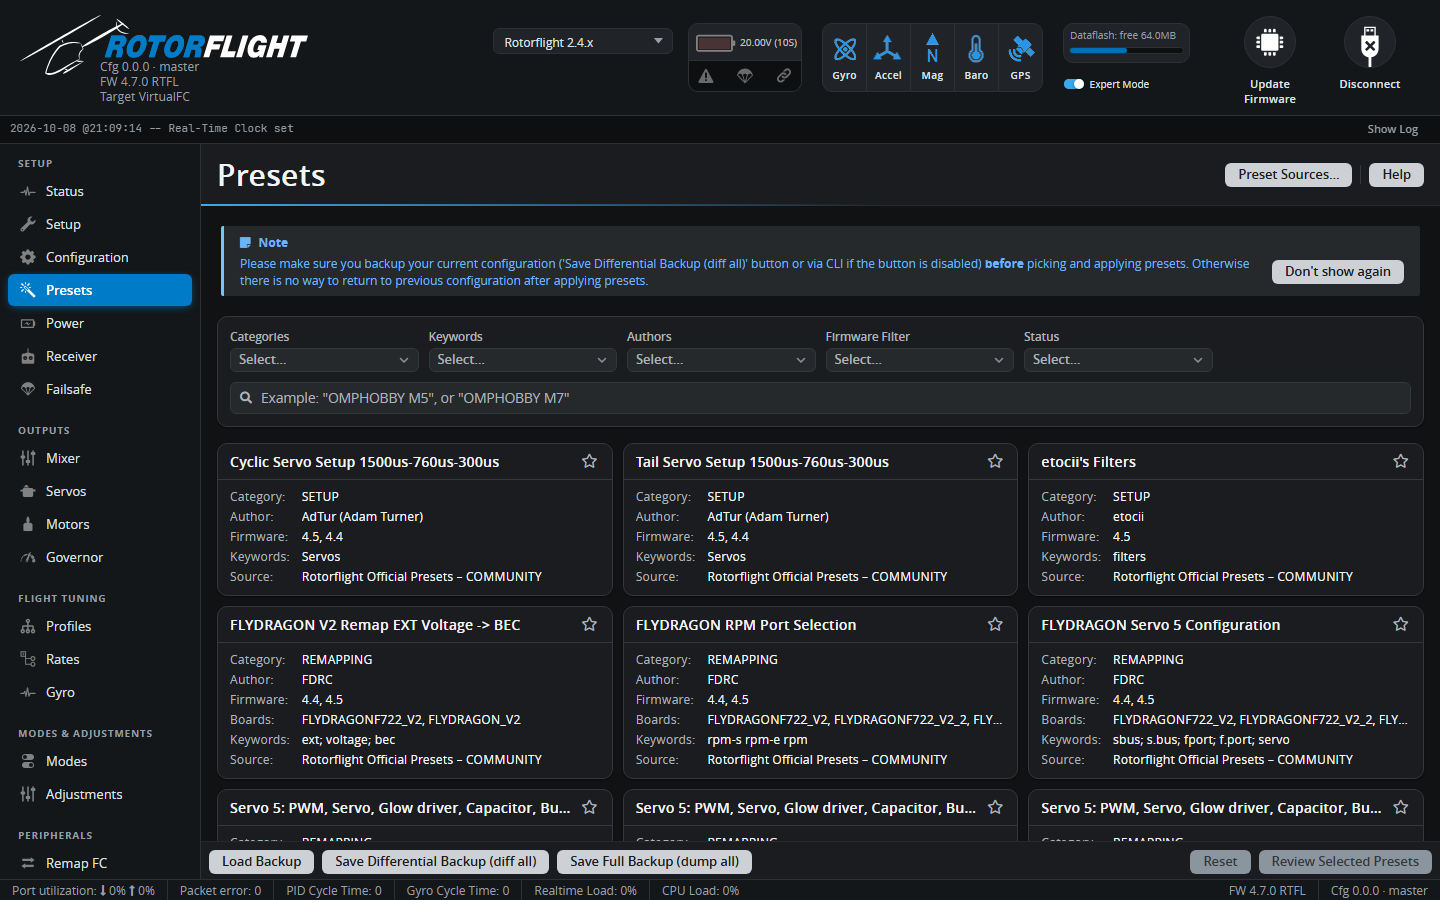Open the Modes tab
Image resolution: width=1440 pixels, height=900 pixels.
[x=100, y=761]
